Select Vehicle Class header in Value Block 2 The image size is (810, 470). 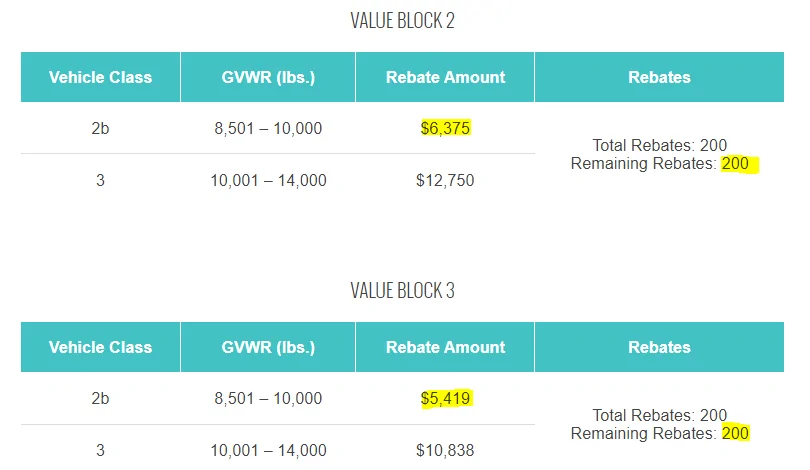pyautogui.click(x=100, y=77)
